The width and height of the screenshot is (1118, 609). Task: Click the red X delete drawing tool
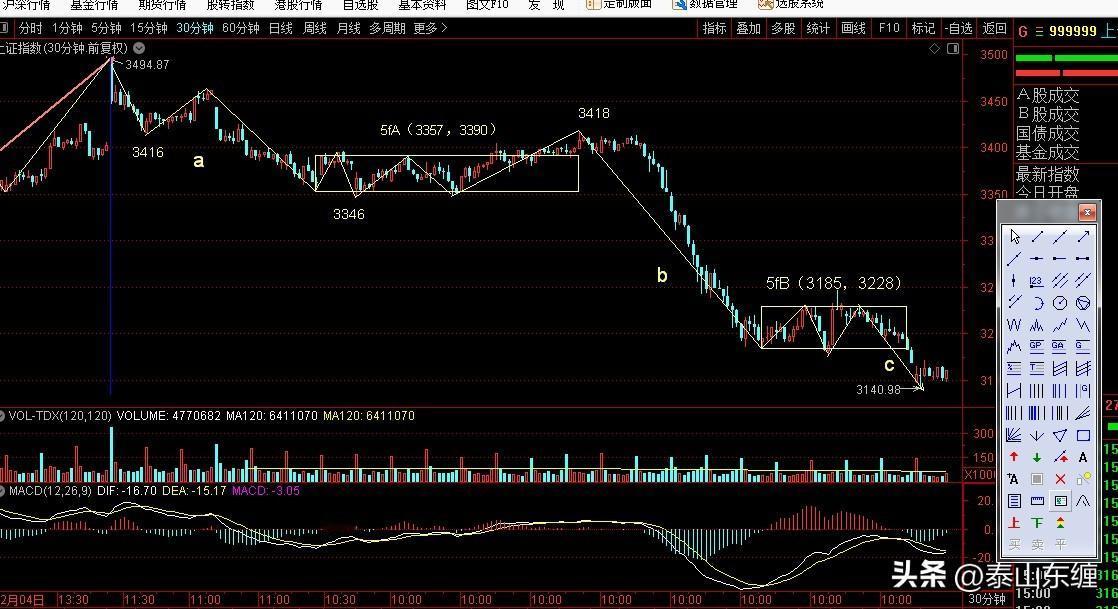click(1060, 478)
